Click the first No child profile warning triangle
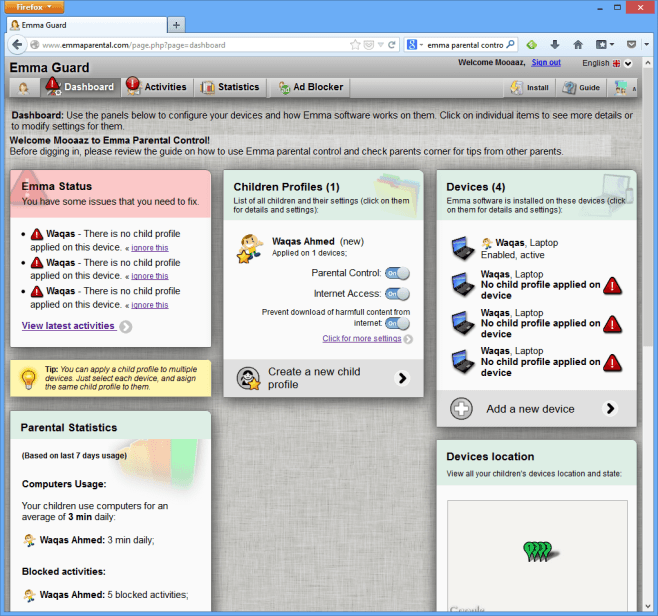The image size is (658, 616). pyautogui.click(x=612, y=285)
